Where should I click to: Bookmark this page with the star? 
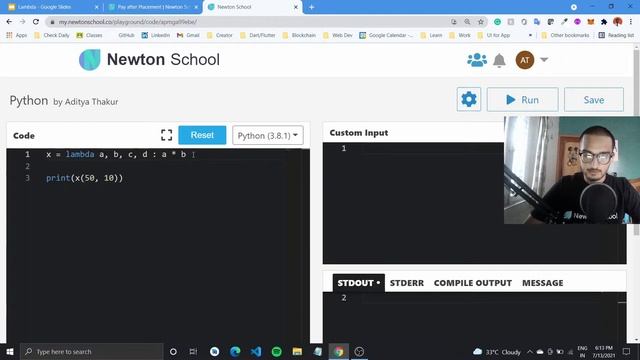(480, 22)
